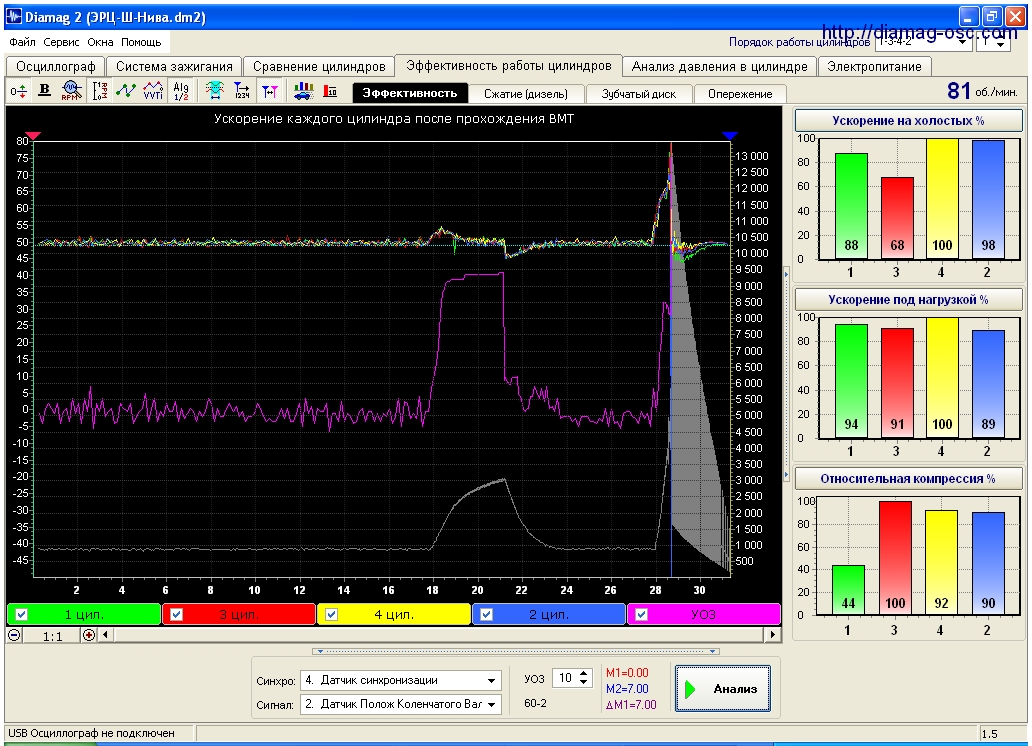Click the ΔM1=7.00 marker readout

click(631, 705)
